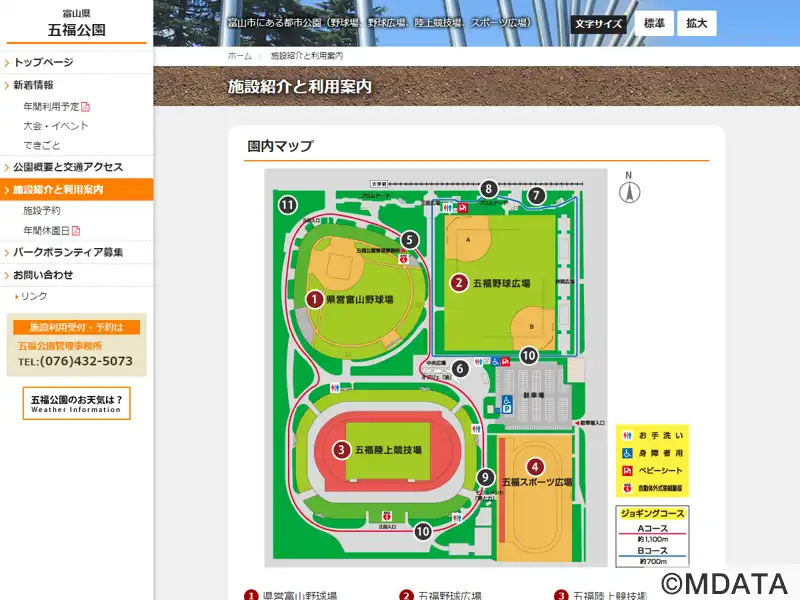800x600 pixels.
Task: Click the TEL (076)432-5073 phone number
Action: [76, 361]
